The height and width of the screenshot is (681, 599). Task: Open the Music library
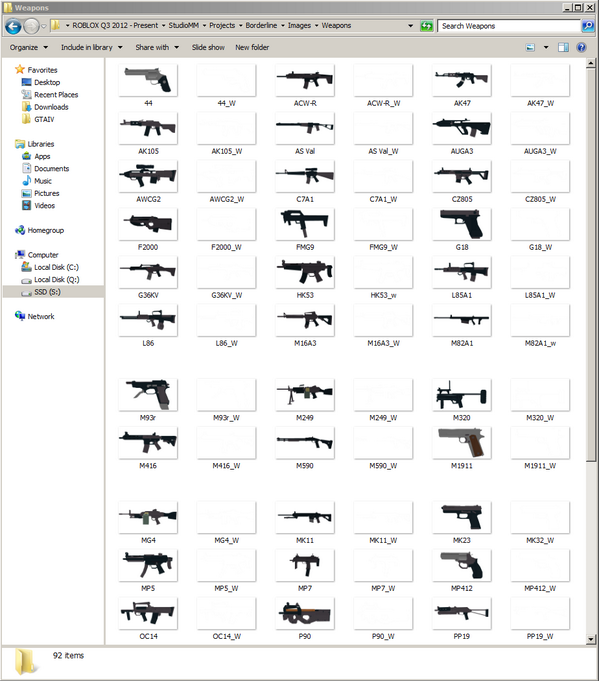[37, 181]
